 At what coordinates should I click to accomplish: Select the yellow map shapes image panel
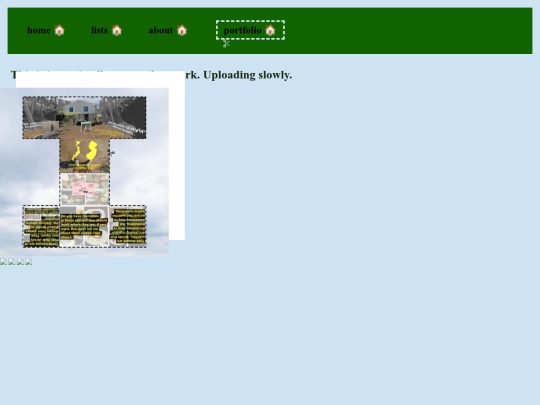pyautogui.click(x=84, y=156)
